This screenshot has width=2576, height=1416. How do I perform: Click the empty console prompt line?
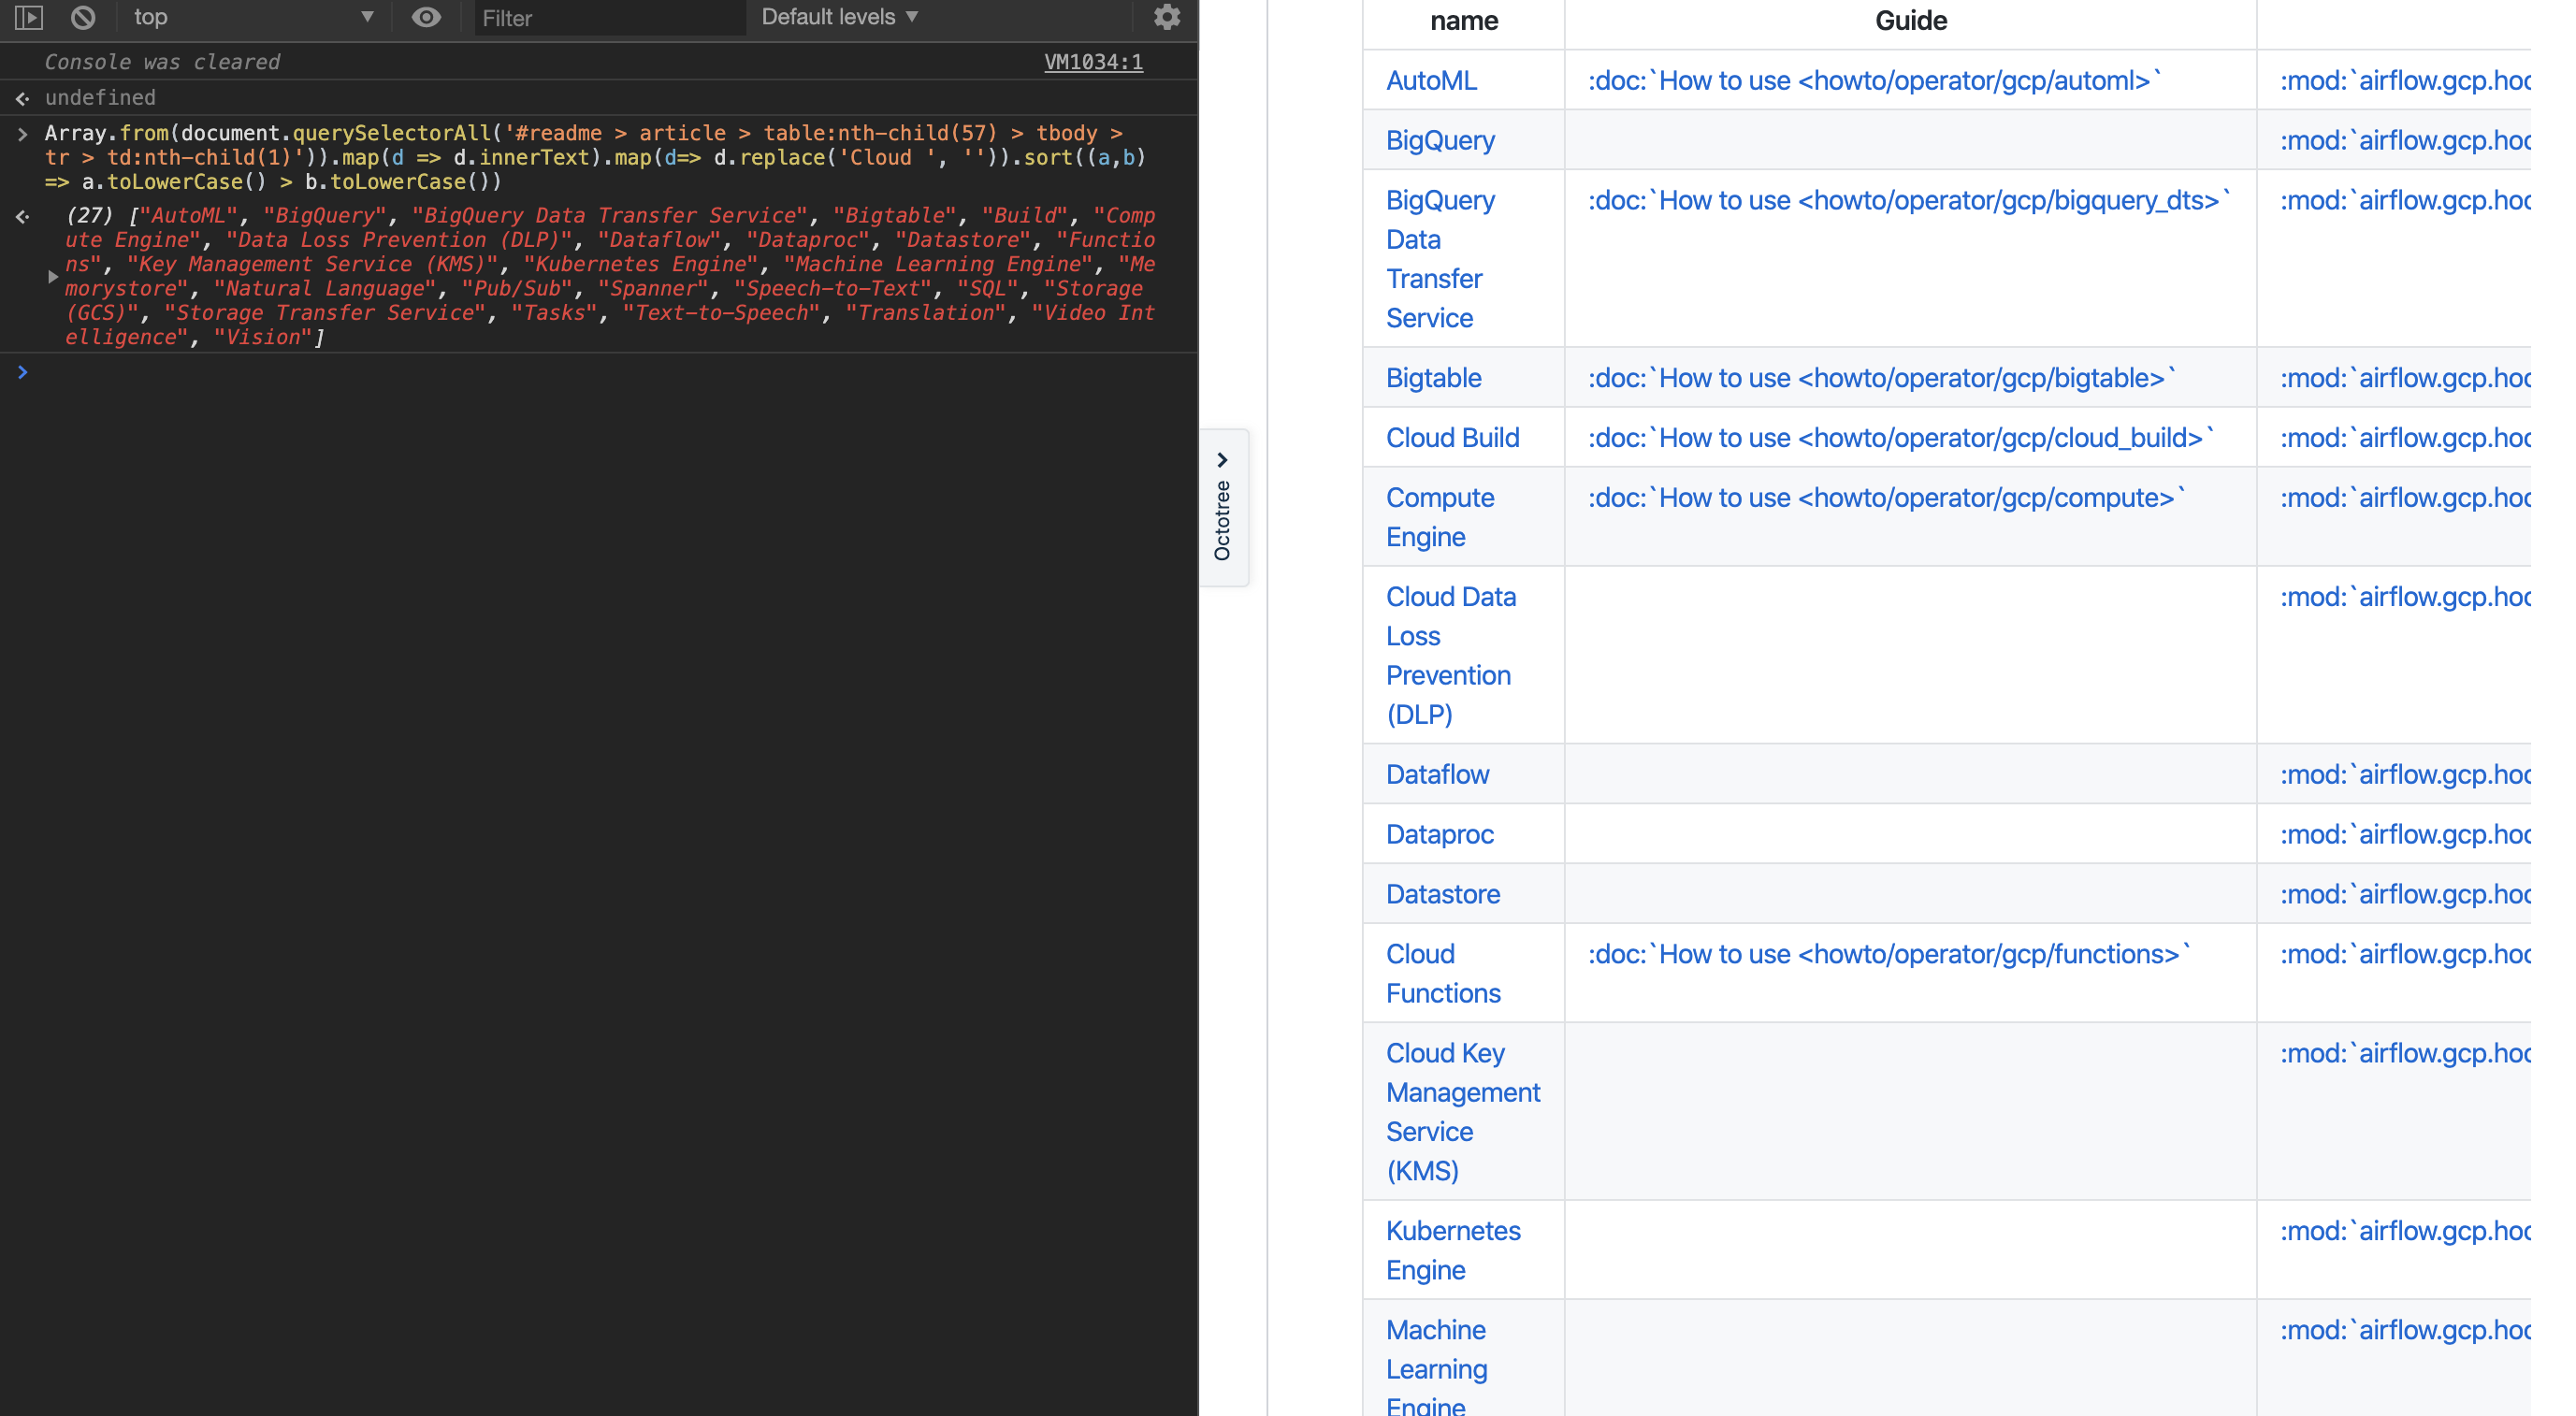click(x=600, y=372)
